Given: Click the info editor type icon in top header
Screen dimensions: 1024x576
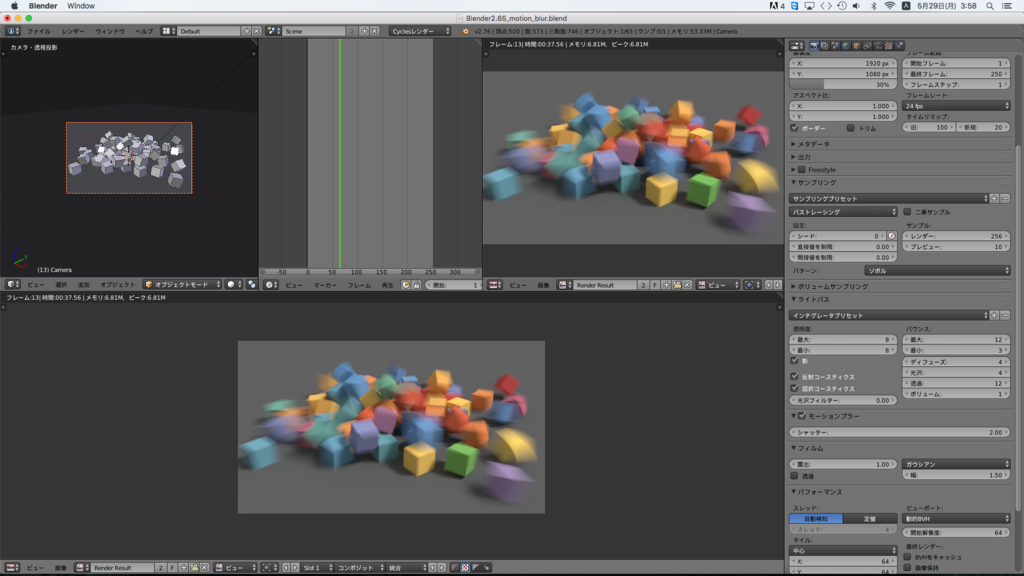Looking at the screenshot, I should point(12,31).
